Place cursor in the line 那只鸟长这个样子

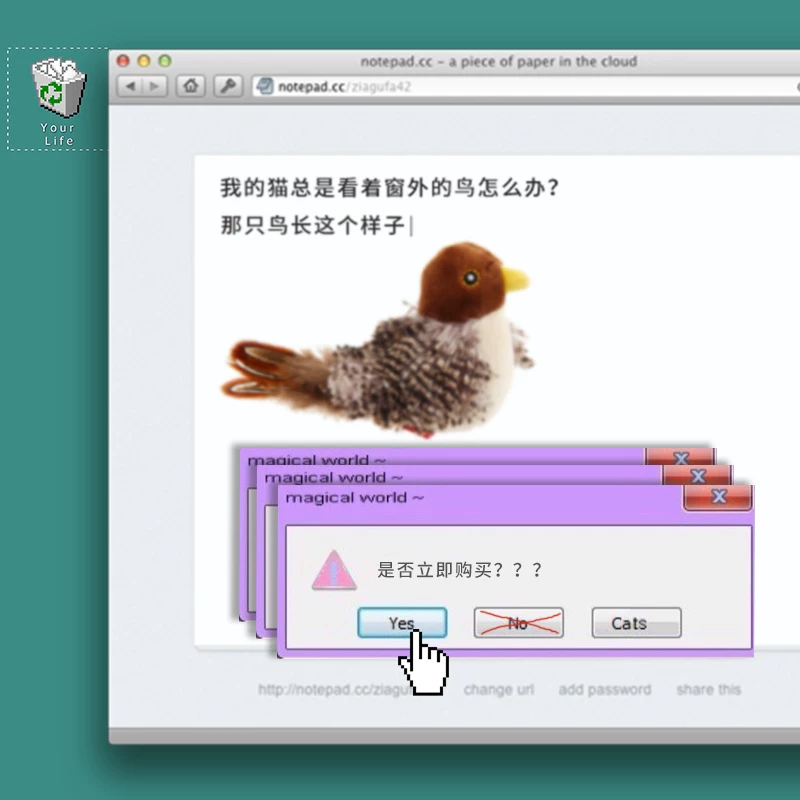(313, 225)
